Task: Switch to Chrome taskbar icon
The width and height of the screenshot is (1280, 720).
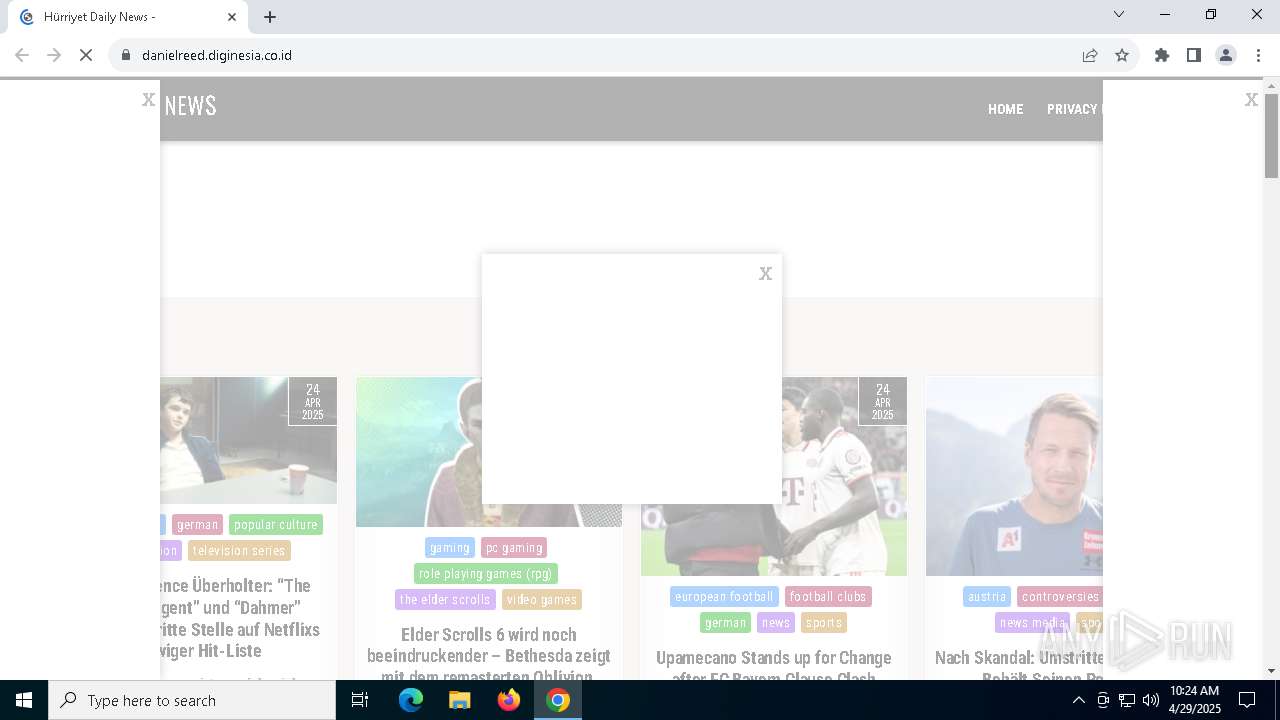Action: coord(558,700)
